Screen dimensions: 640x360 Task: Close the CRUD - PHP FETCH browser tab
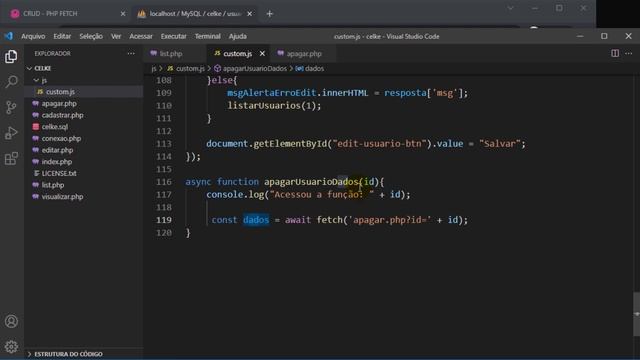tap(123, 14)
